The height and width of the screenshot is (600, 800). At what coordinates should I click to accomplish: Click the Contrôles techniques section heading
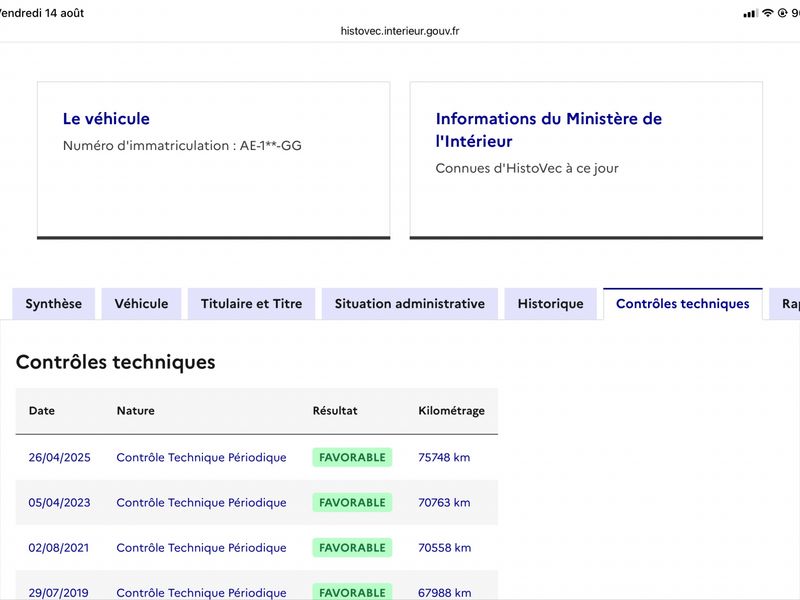pos(116,362)
